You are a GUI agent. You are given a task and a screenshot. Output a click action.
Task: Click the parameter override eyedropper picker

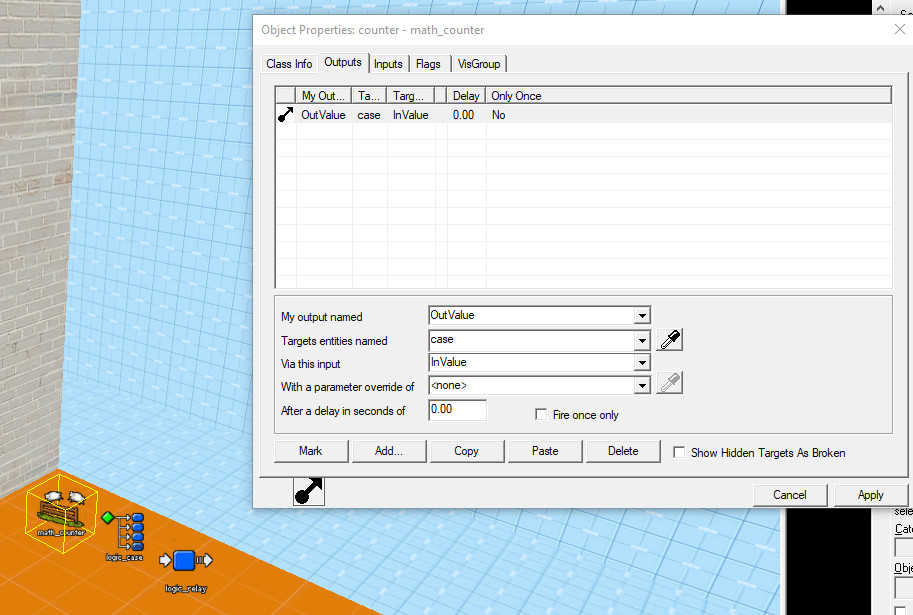point(669,383)
